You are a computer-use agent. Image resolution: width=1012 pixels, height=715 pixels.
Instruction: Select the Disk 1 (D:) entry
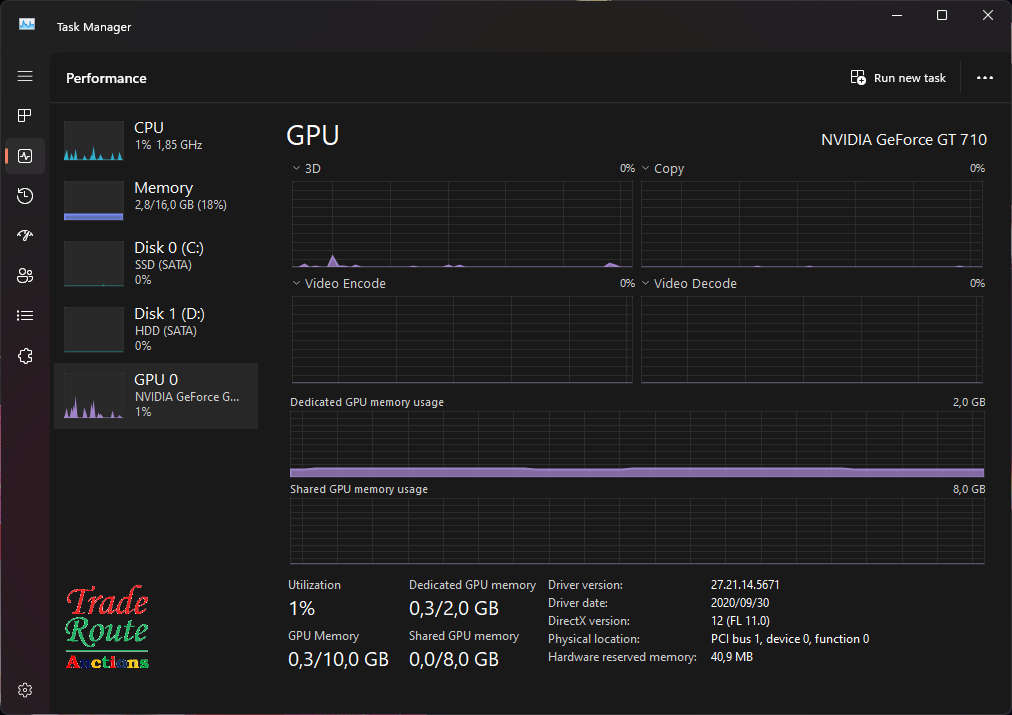tap(155, 330)
